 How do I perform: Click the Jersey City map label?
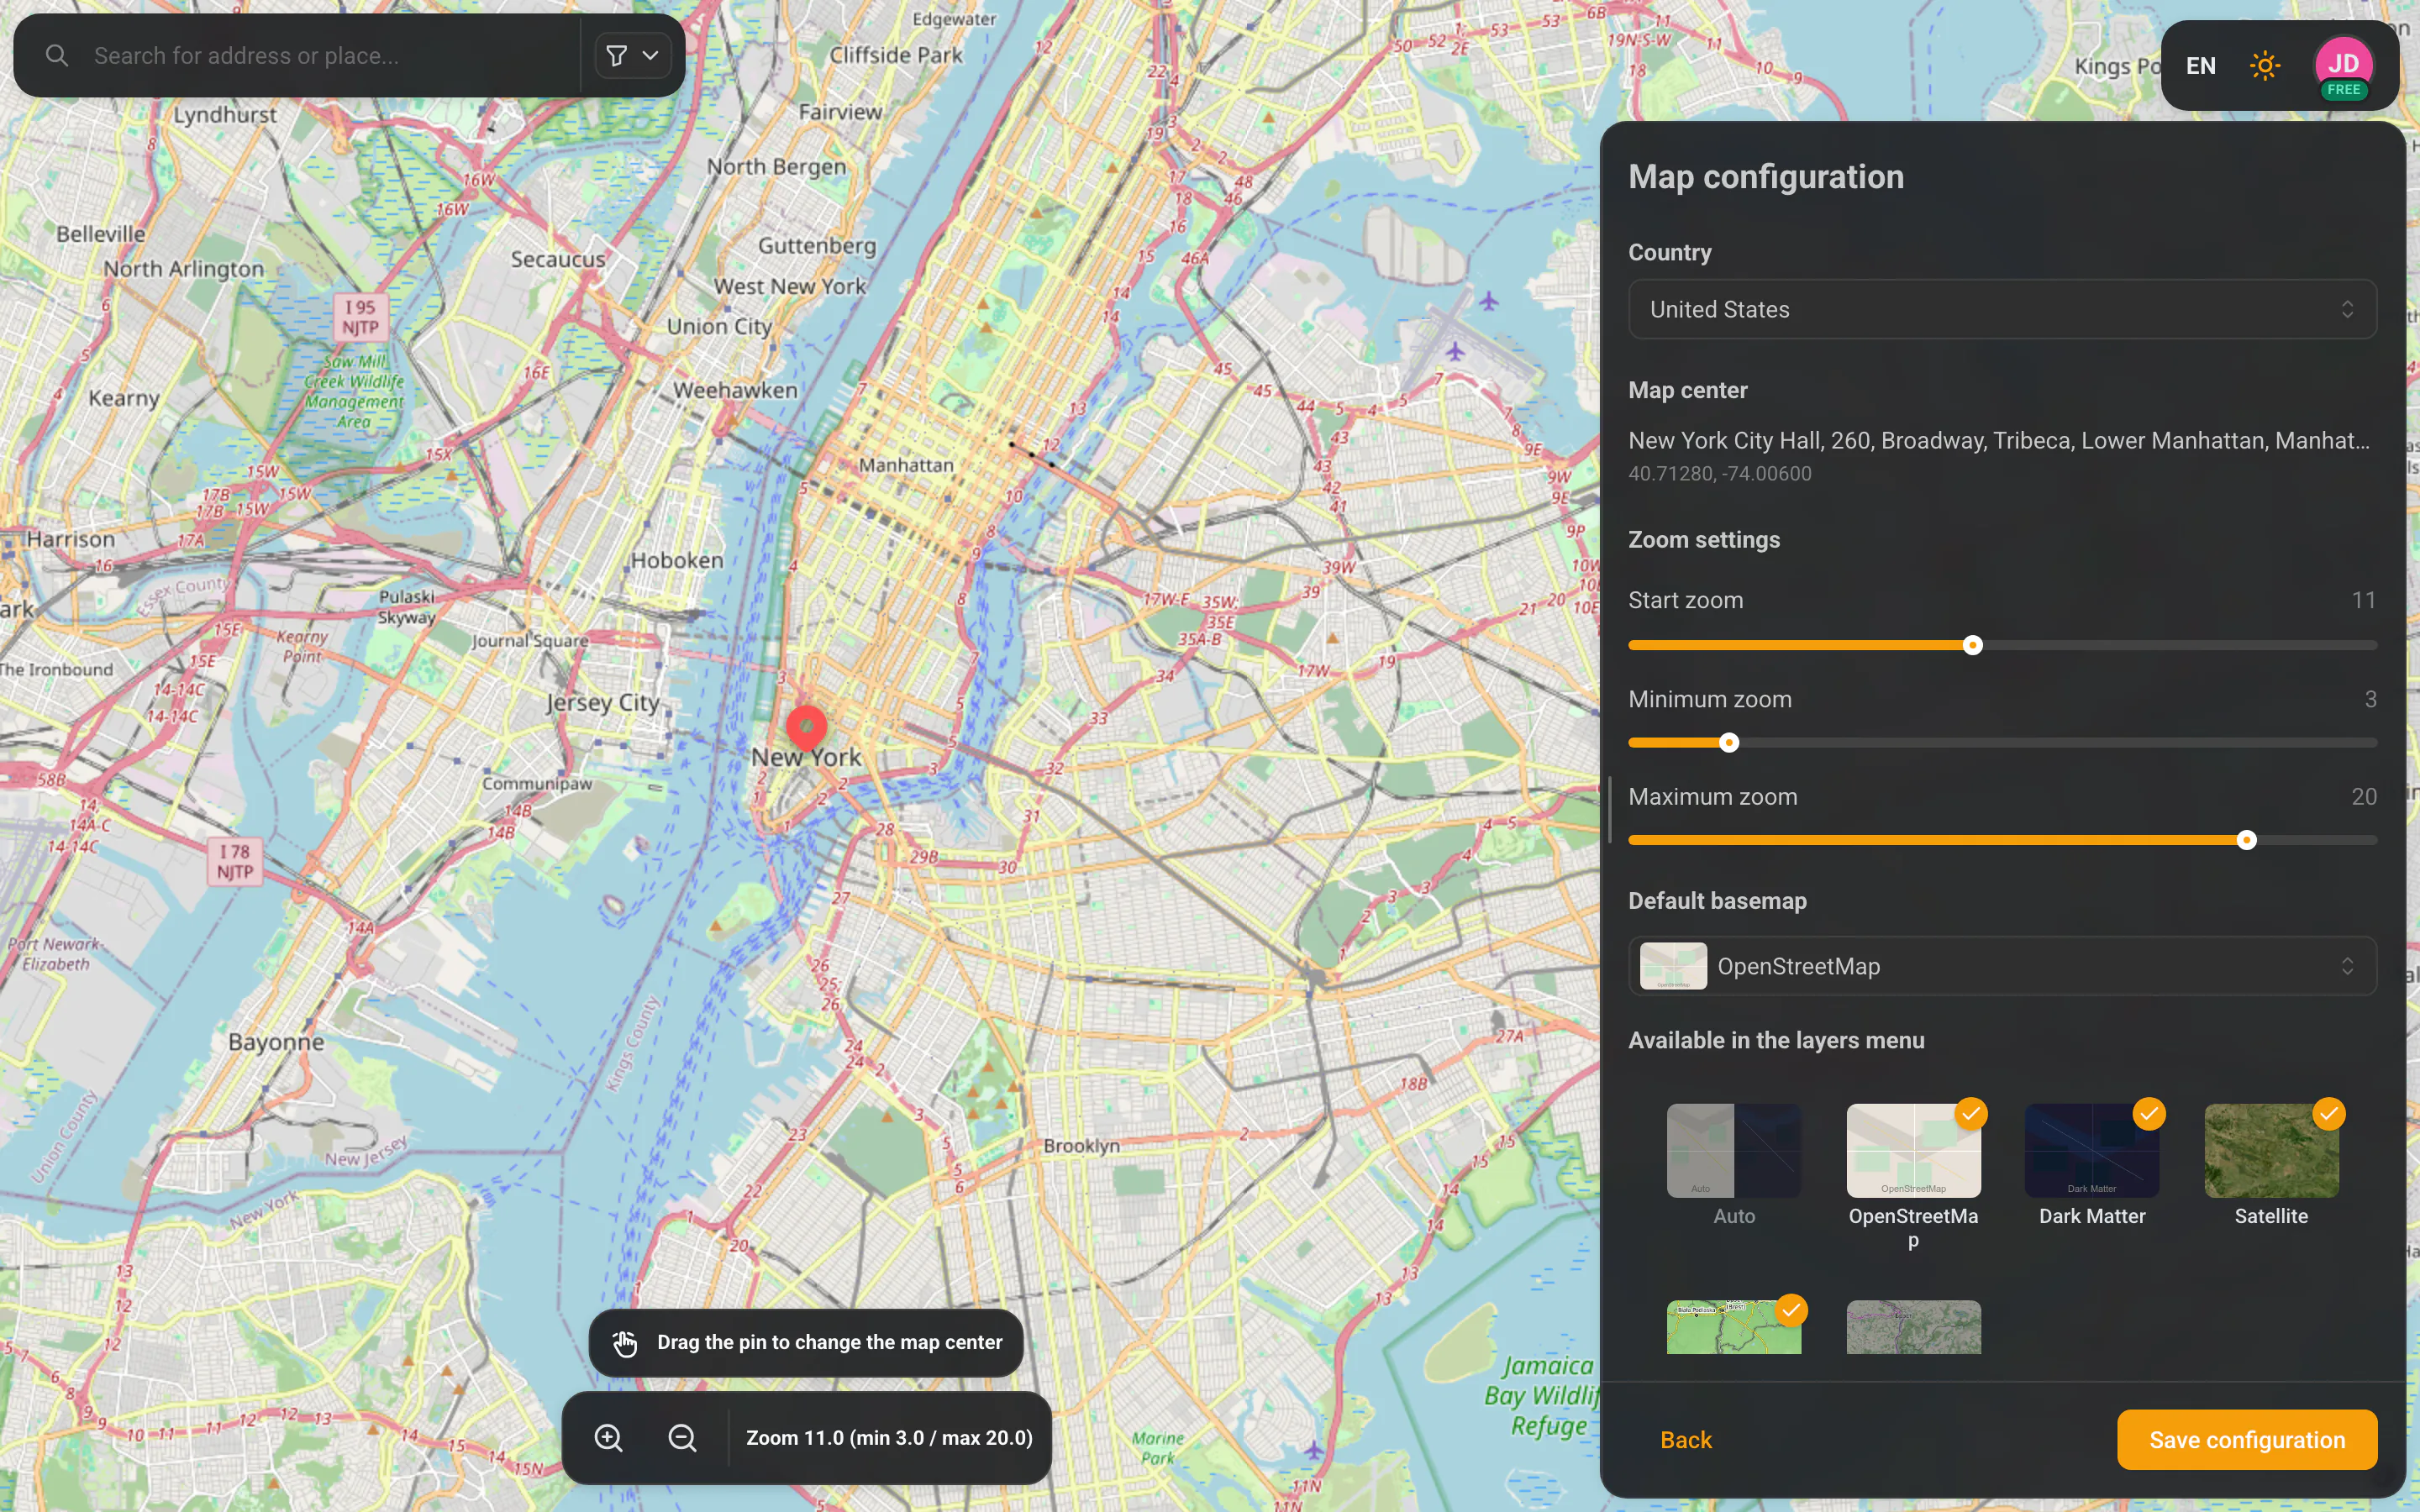(x=603, y=703)
